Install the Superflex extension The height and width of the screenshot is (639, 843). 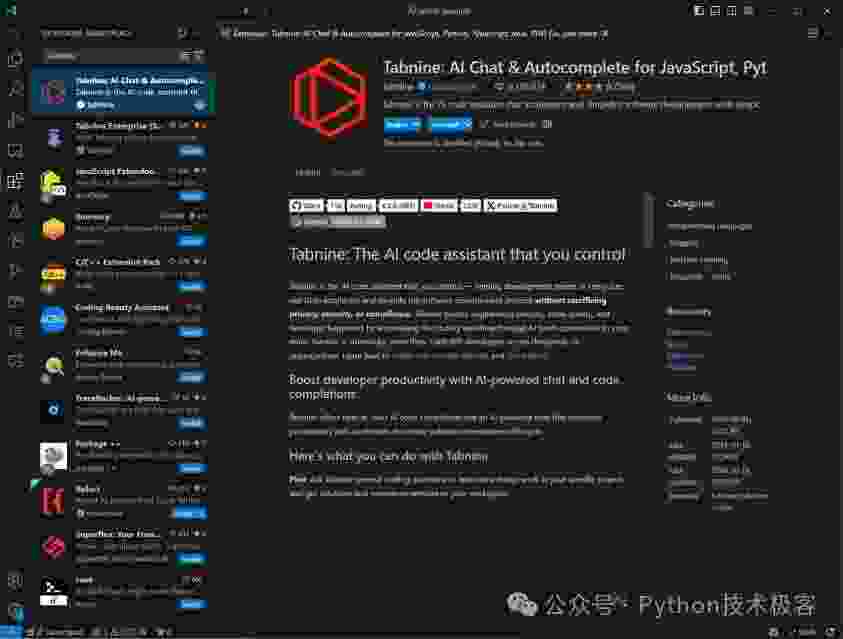(191, 558)
